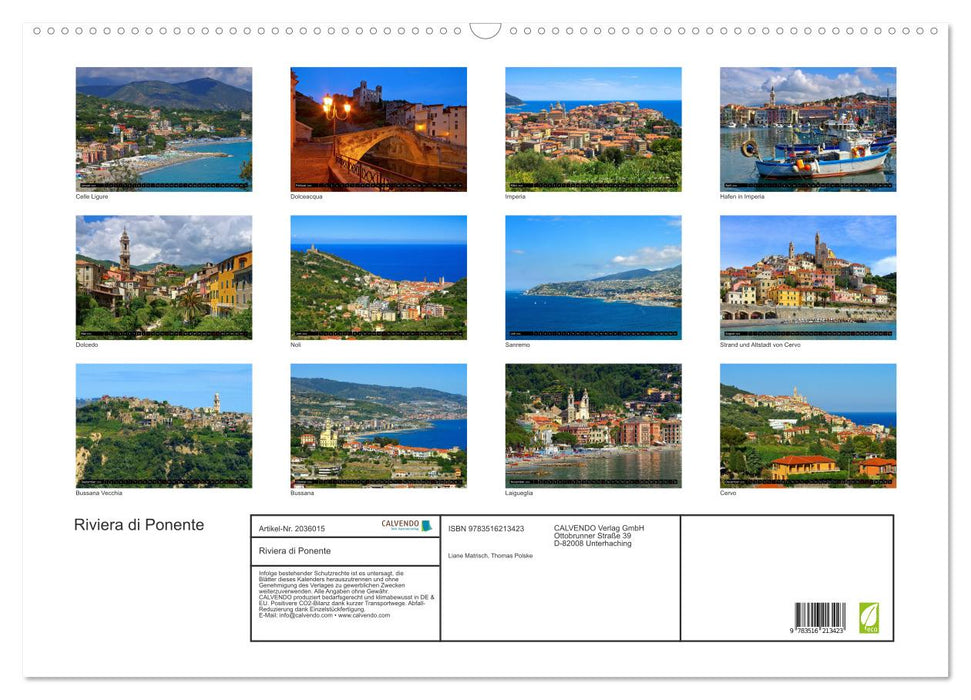
Task: Select the Liane Matrisch, Thomas Polske author line
Action: (x=491, y=555)
